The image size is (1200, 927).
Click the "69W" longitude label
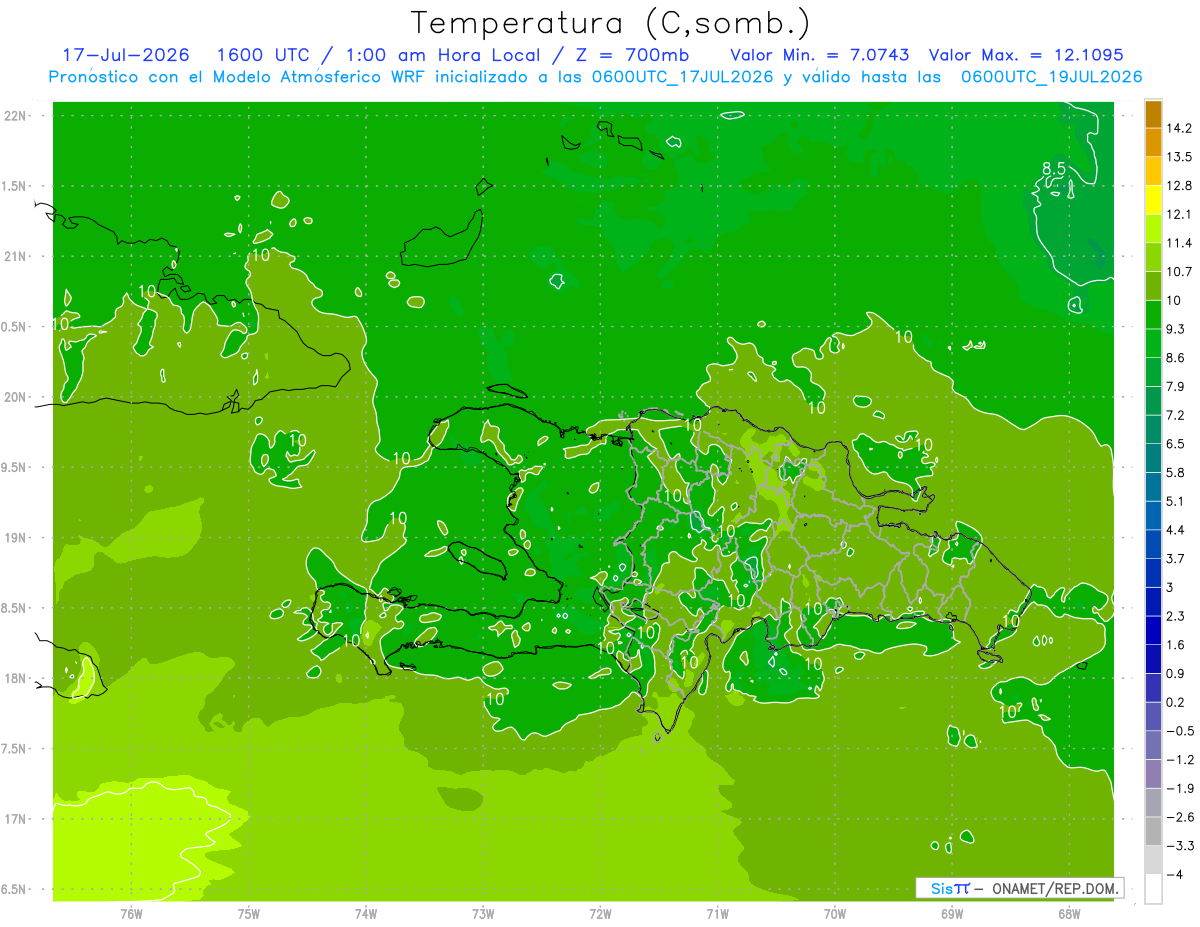click(952, 913)
